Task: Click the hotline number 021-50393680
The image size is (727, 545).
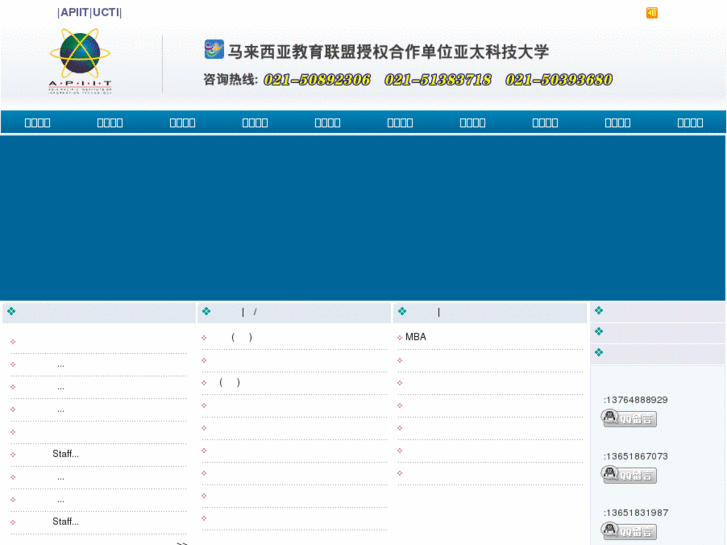Action: tap(559, 80)
